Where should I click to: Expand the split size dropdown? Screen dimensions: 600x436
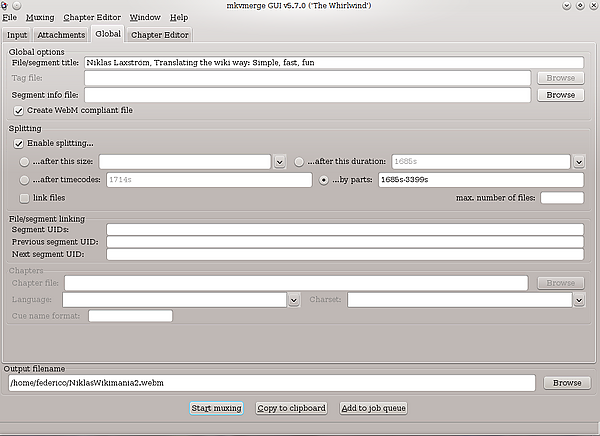click(x=279, y=162)
